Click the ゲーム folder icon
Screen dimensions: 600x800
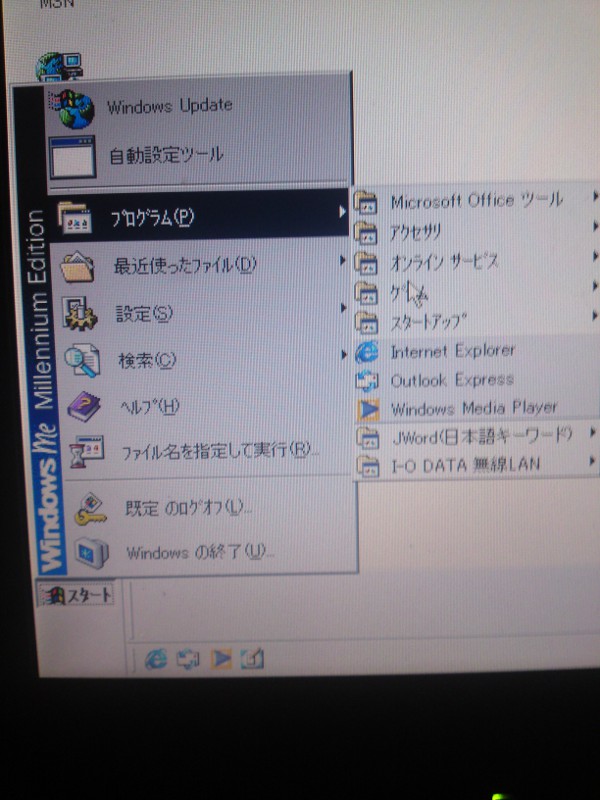tap(366, 293)
